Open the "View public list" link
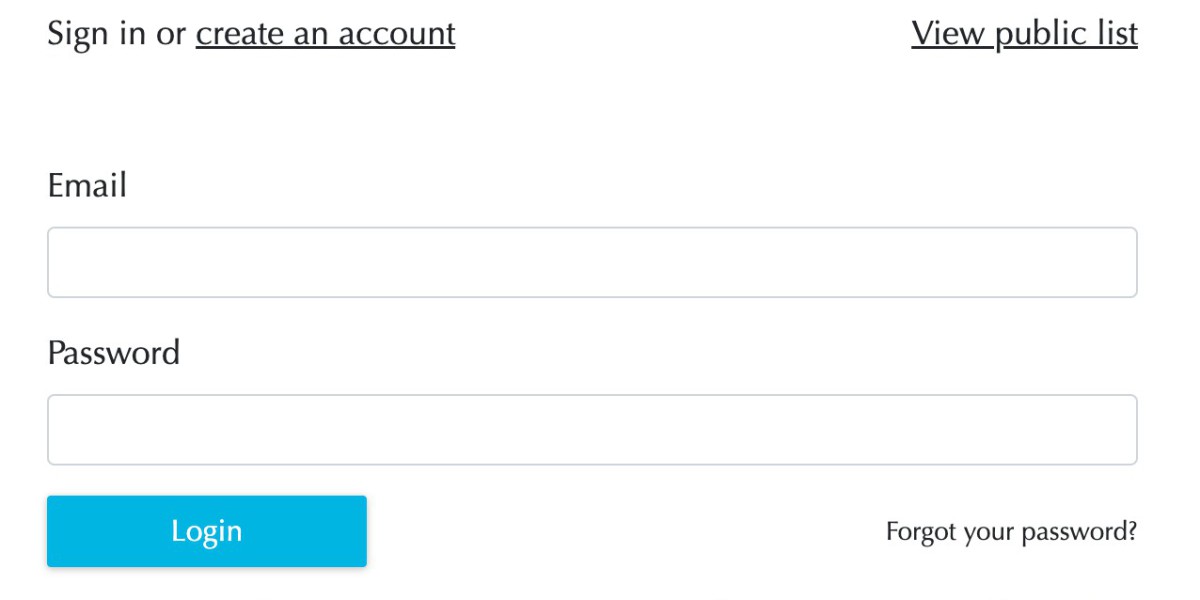 pyautogui.click(x=1024, y=34)
